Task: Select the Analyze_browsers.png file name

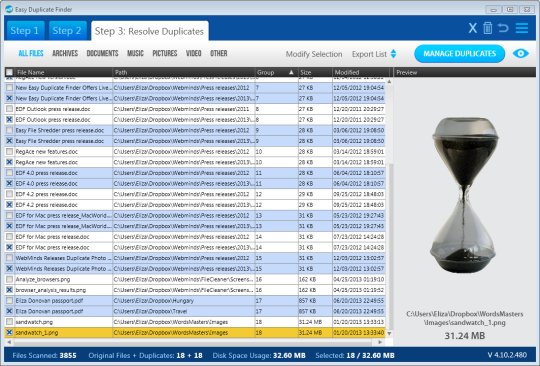Action: pos(43,279)
